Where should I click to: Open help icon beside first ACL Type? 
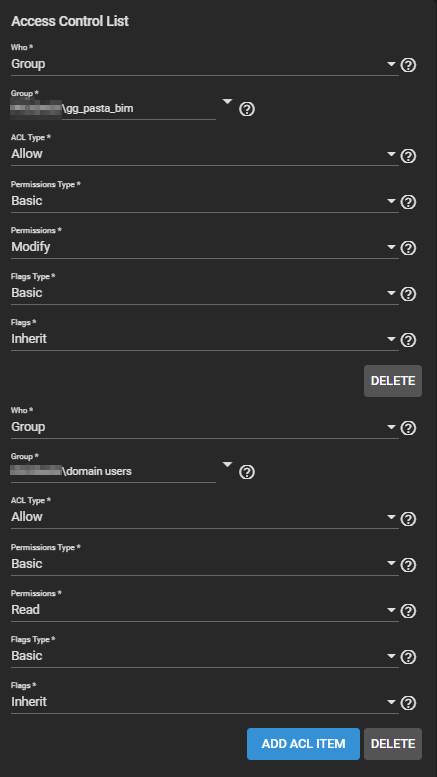tap(408, 156)
